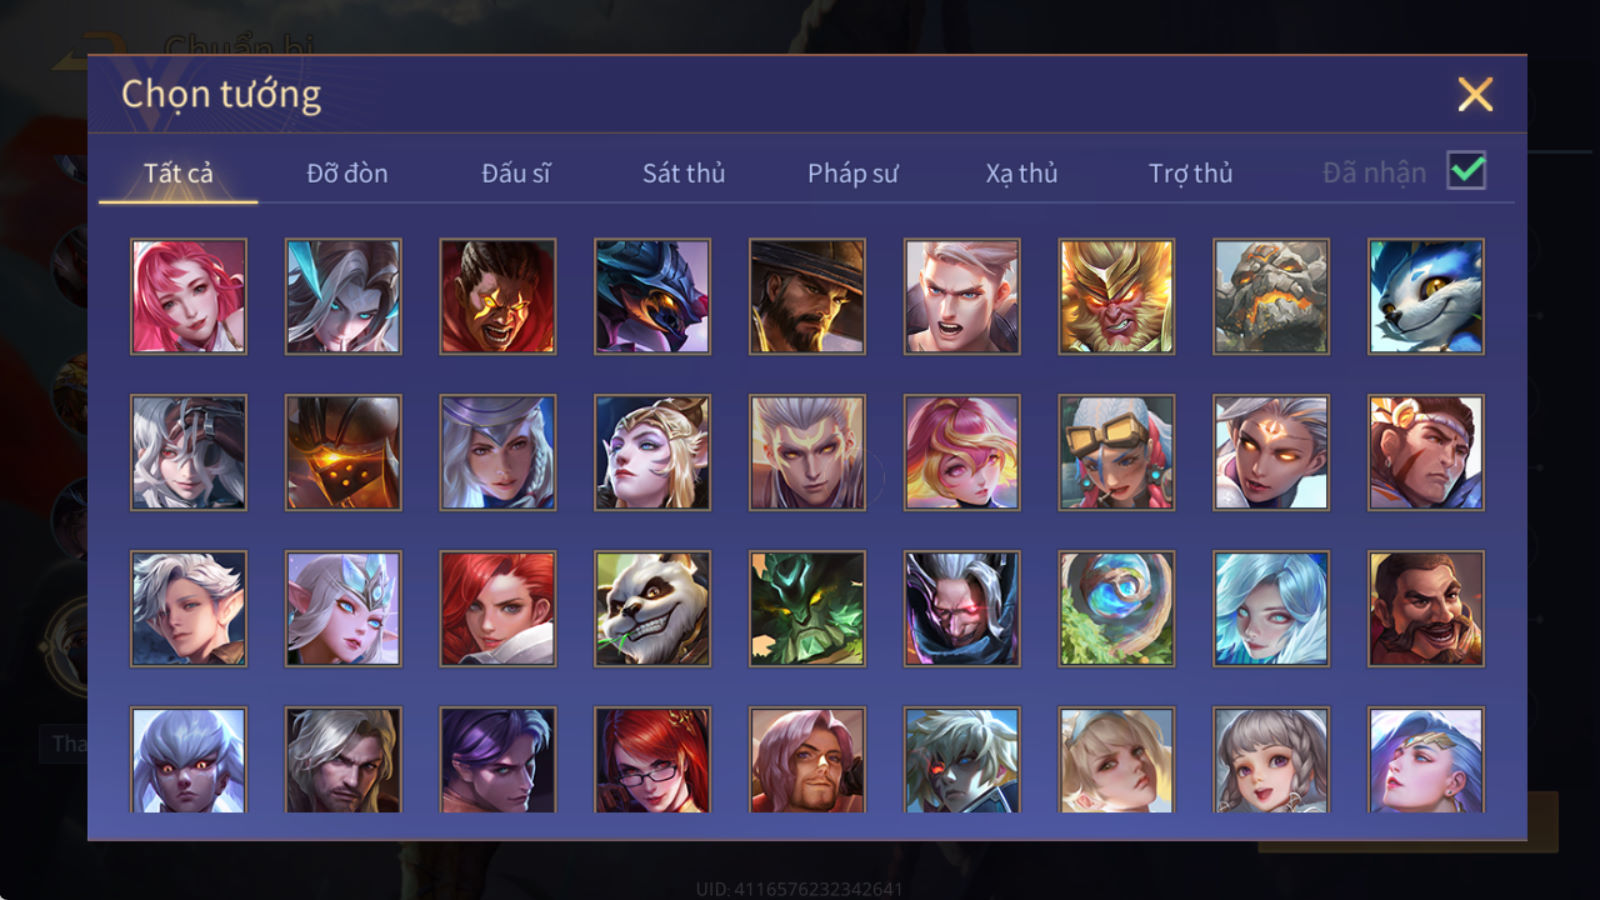Select the Tất cả tab

tap(178, 173)
